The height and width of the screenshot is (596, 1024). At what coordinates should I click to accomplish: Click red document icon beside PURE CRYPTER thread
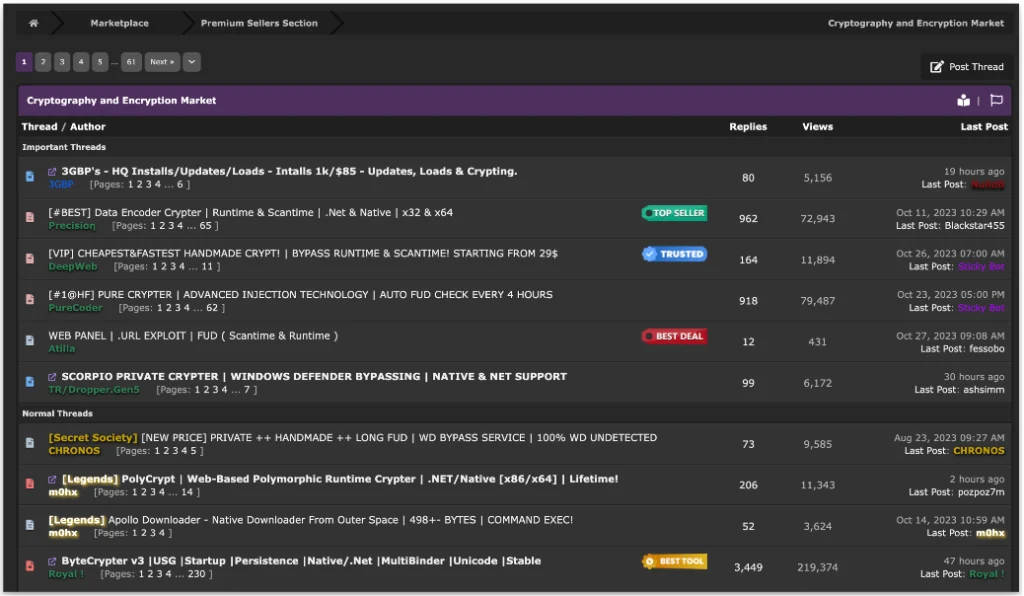(x=30, y=300)
